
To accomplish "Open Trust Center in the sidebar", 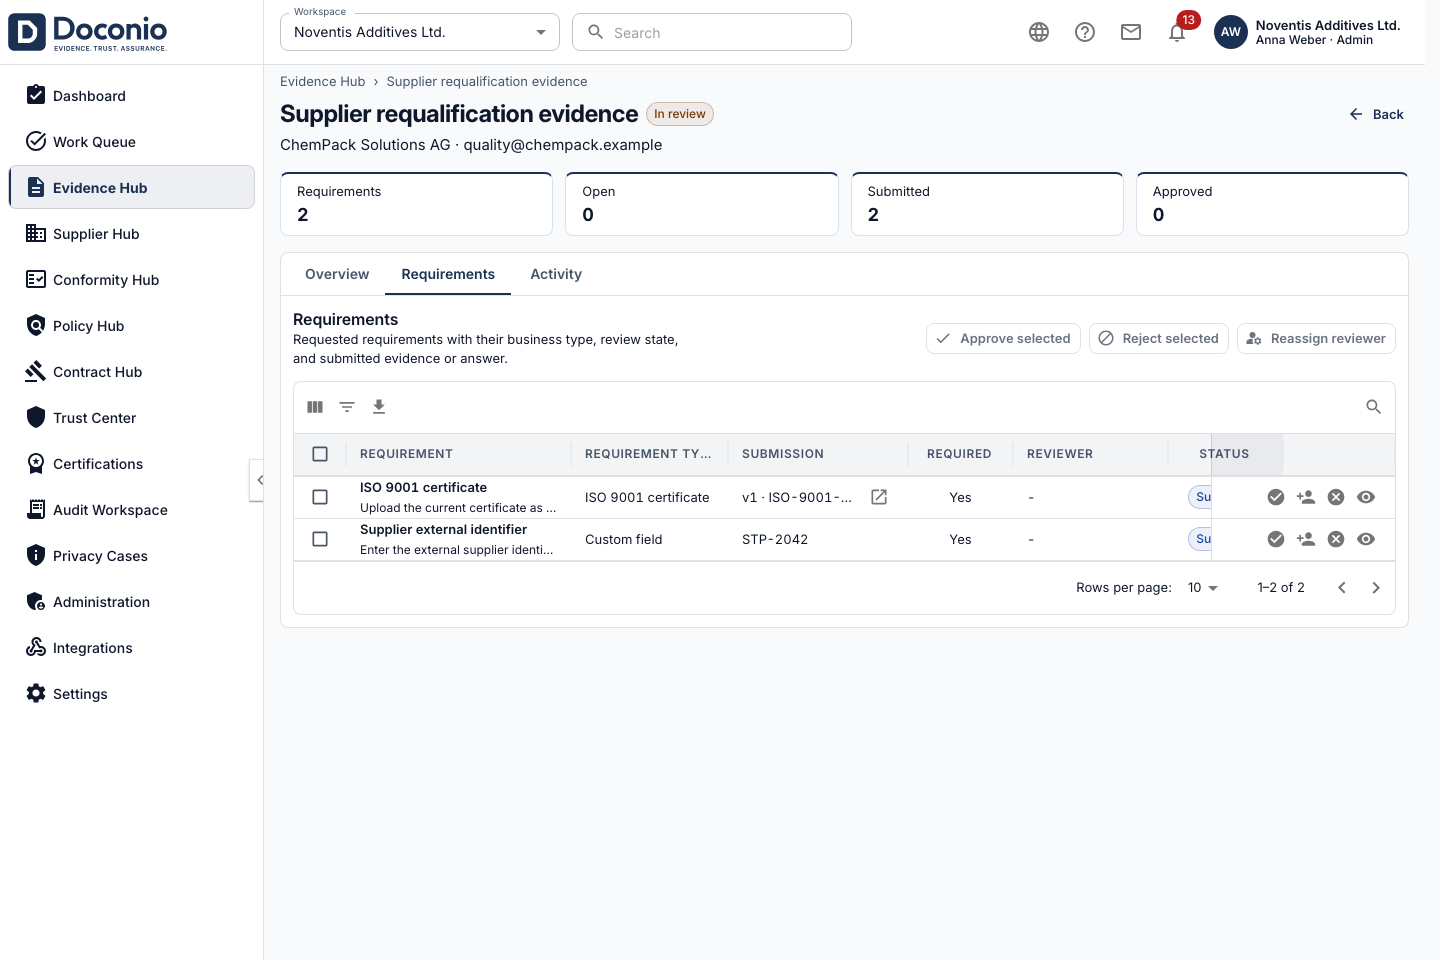I will click(x=132, y=418).
